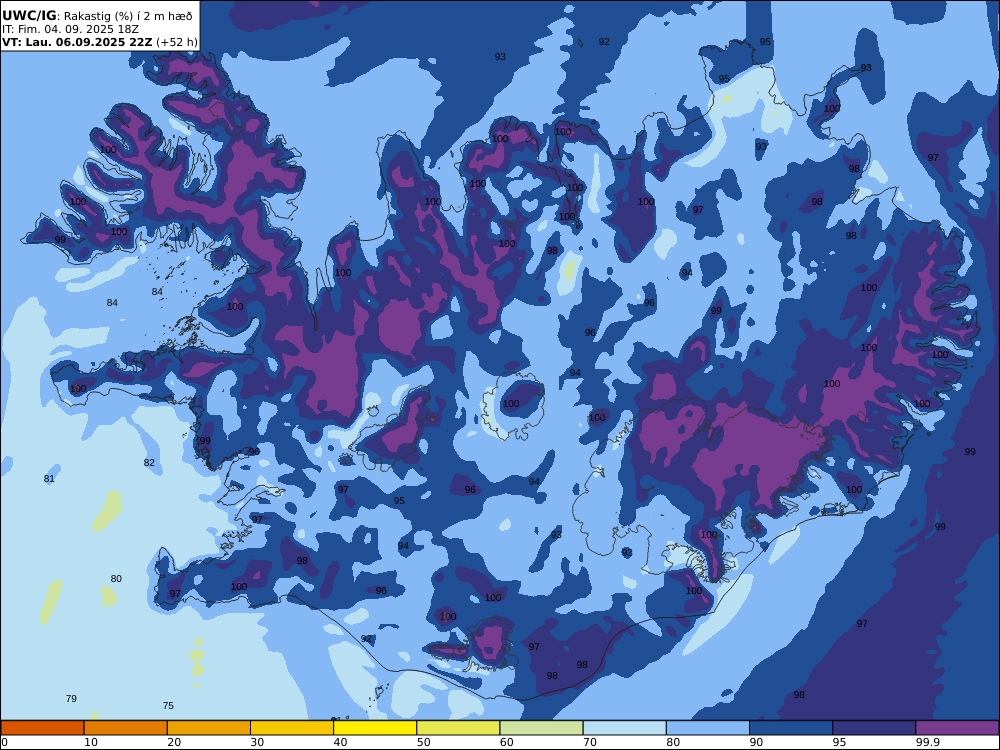Click the 80 humidity value on the map

coord(115,578)
